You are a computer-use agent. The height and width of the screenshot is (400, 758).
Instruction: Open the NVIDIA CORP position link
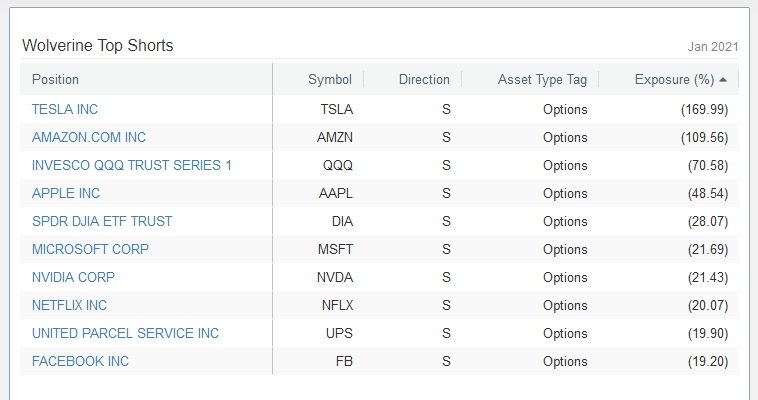pos(73,278)
